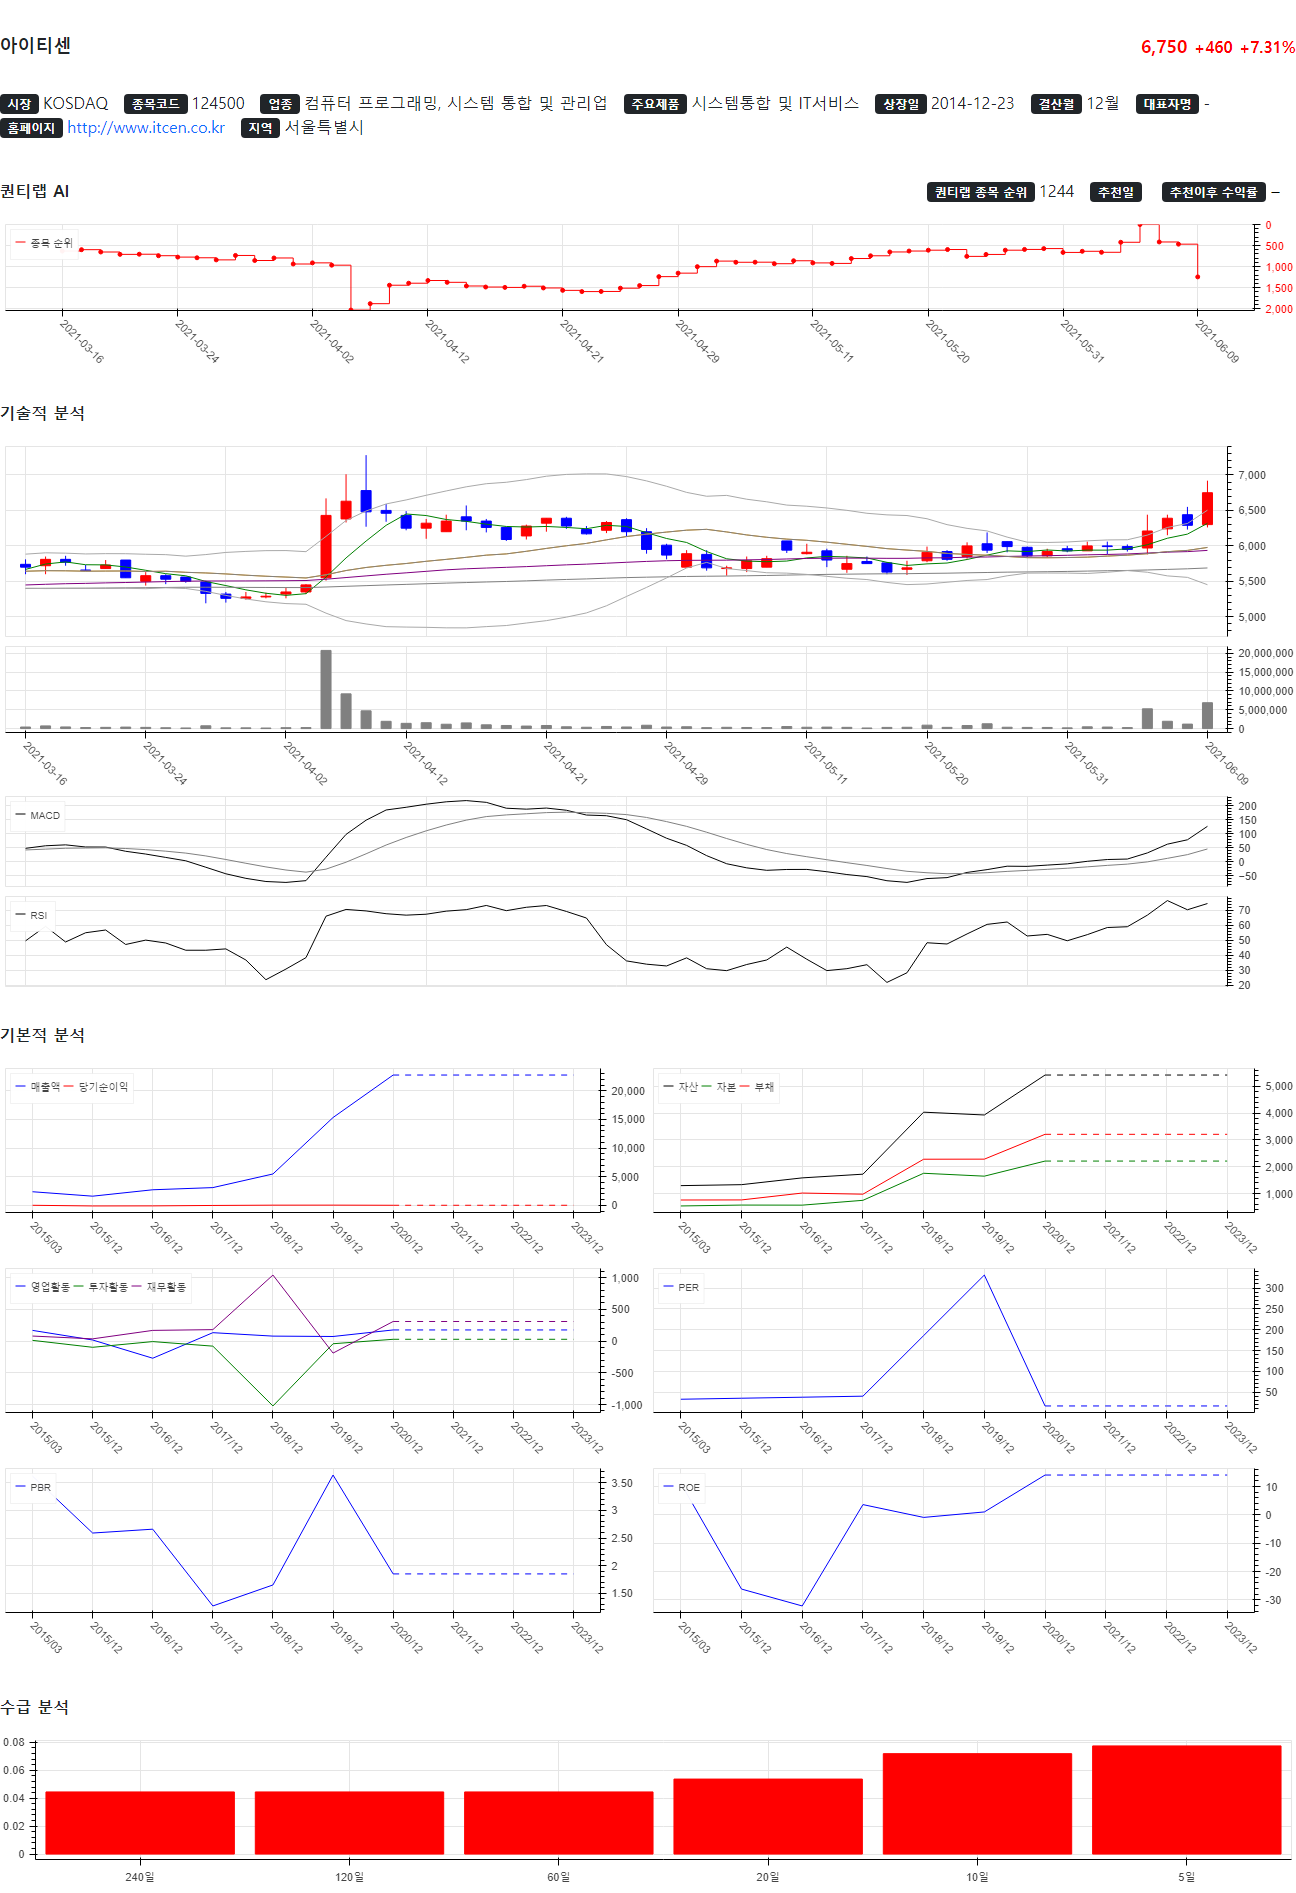Click the 업종 badge
This screenshot has width=1296, height=1893.
point(280,104)
